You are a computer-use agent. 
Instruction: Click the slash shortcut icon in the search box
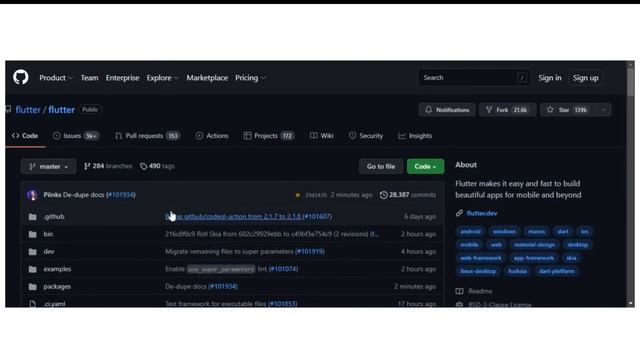pyautogui.click(x=522, y=78)
